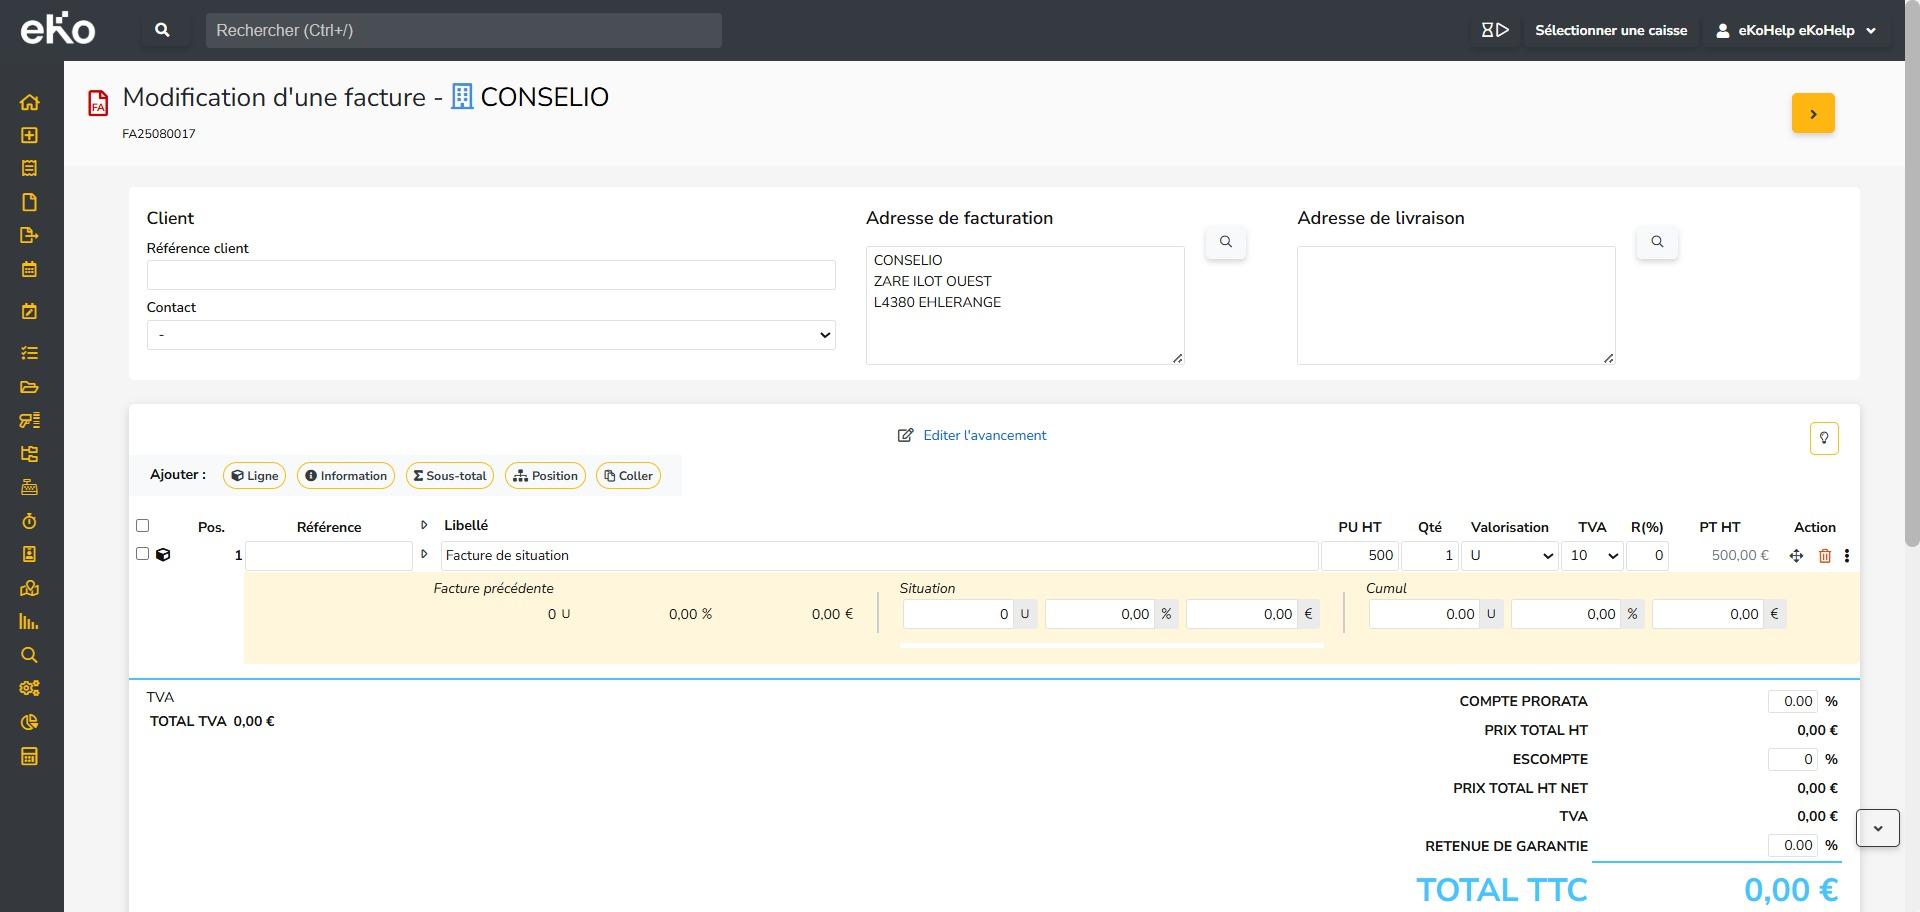Click the move handle icon for line 1
The height and width of the screenshot is (912, 1920).
click(1796, 556)
